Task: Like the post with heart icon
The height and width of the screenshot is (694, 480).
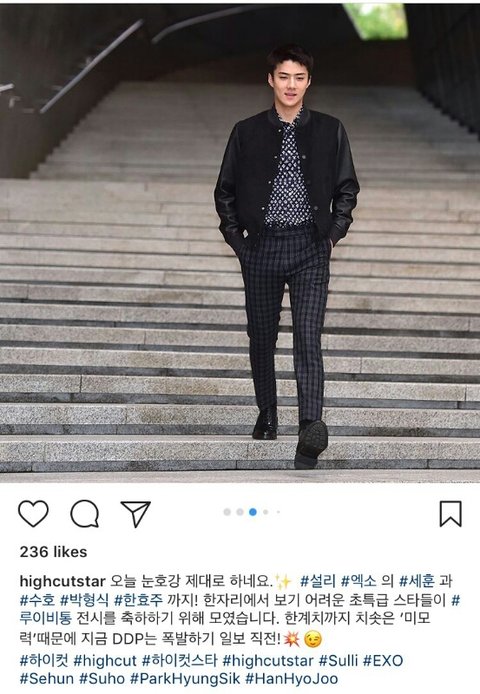Action: [33, 513]
